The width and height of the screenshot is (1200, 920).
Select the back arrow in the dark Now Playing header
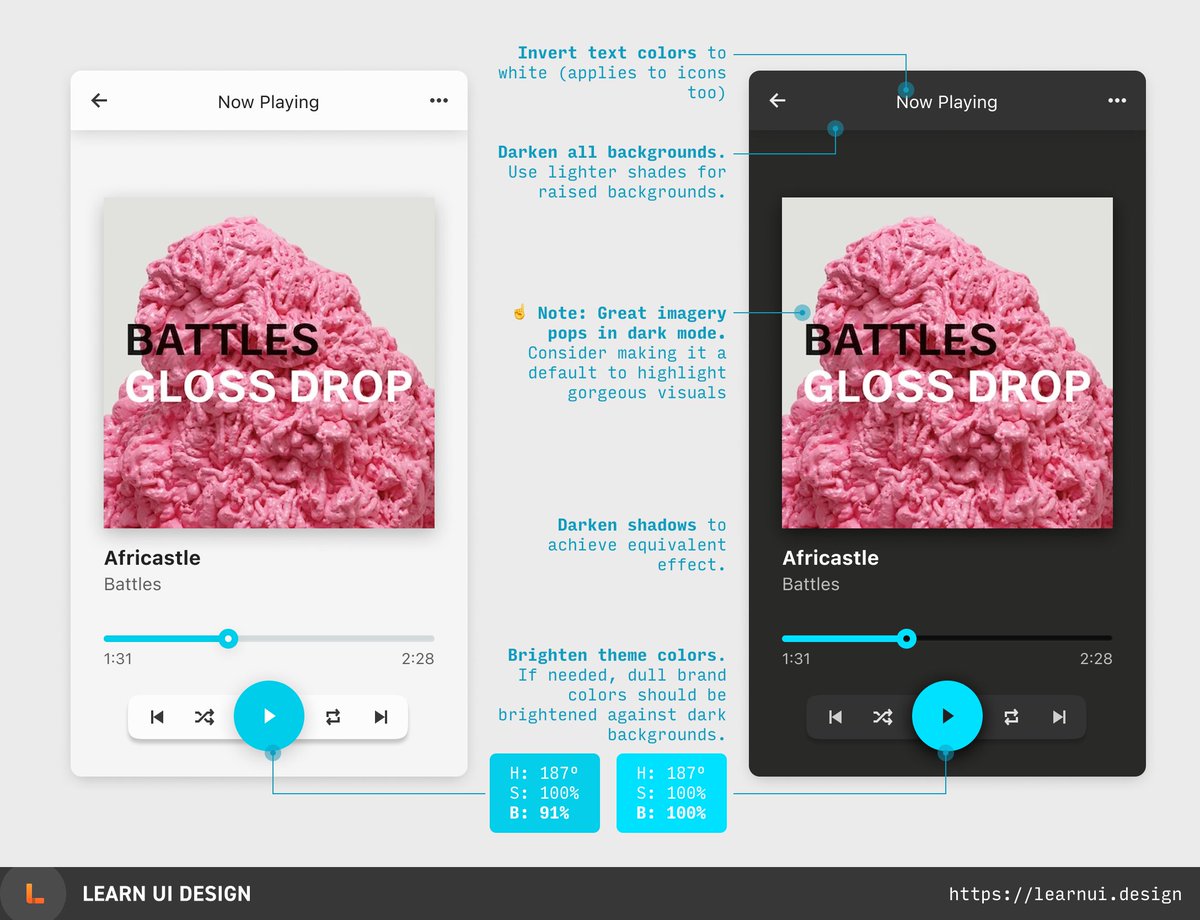click(777, 101)
